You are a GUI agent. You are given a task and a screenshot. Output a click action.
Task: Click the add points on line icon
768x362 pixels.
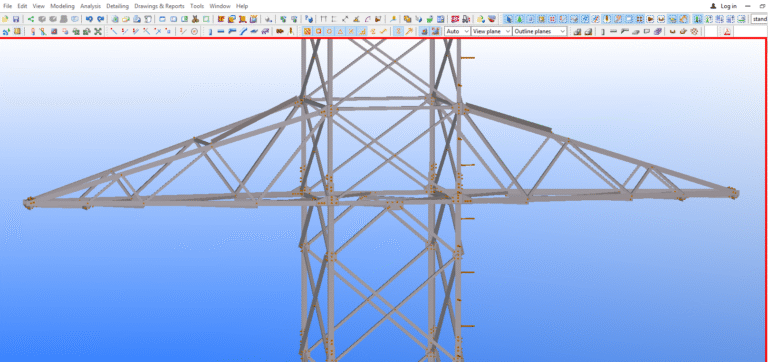pyautogui.click(x=124, y=31)
